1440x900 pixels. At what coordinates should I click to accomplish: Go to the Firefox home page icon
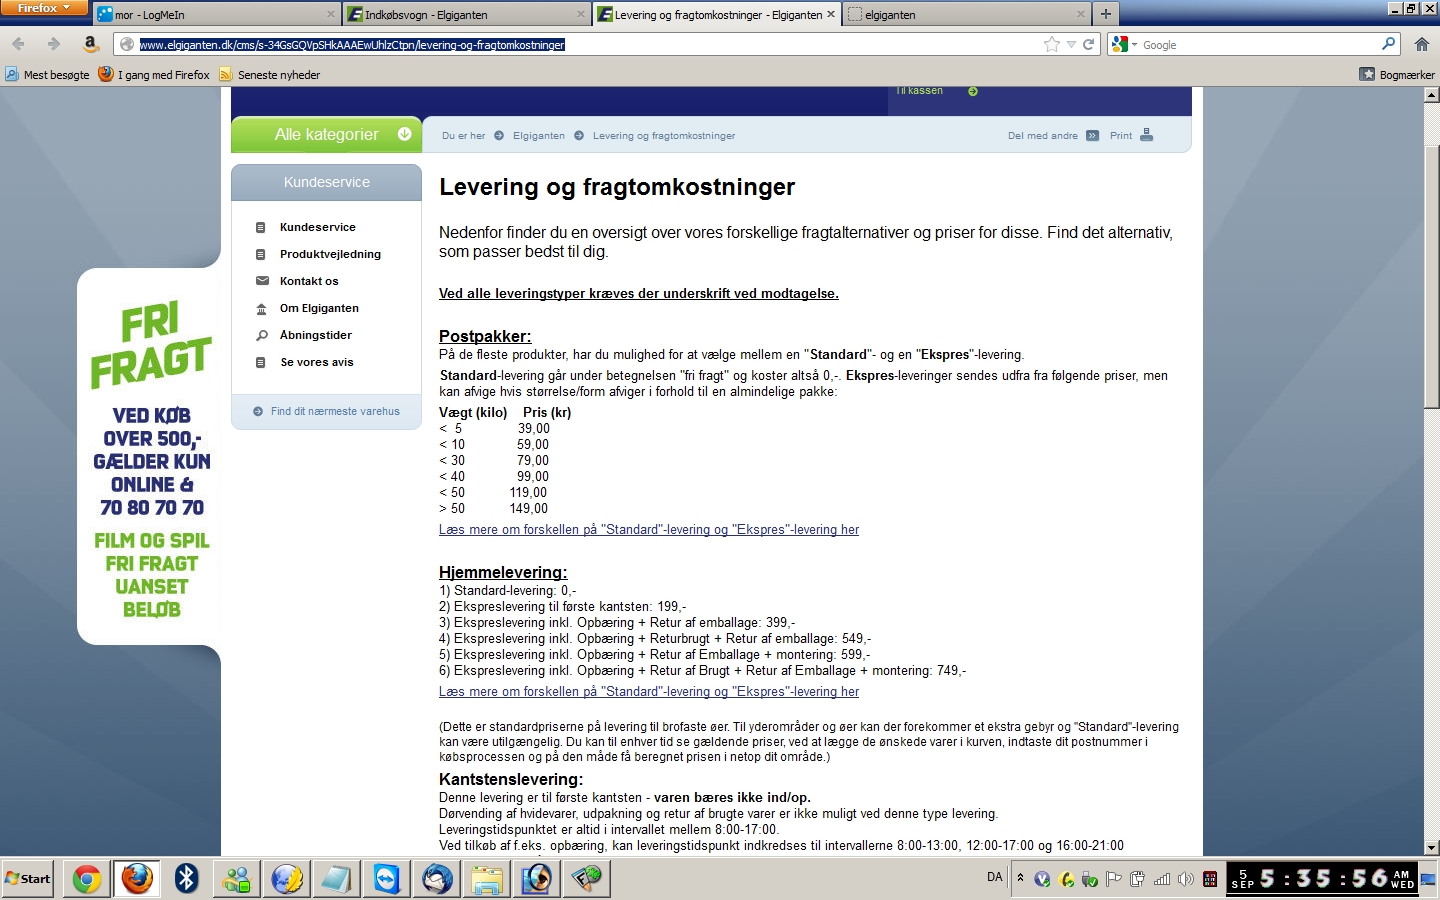tap(1421, 44)
